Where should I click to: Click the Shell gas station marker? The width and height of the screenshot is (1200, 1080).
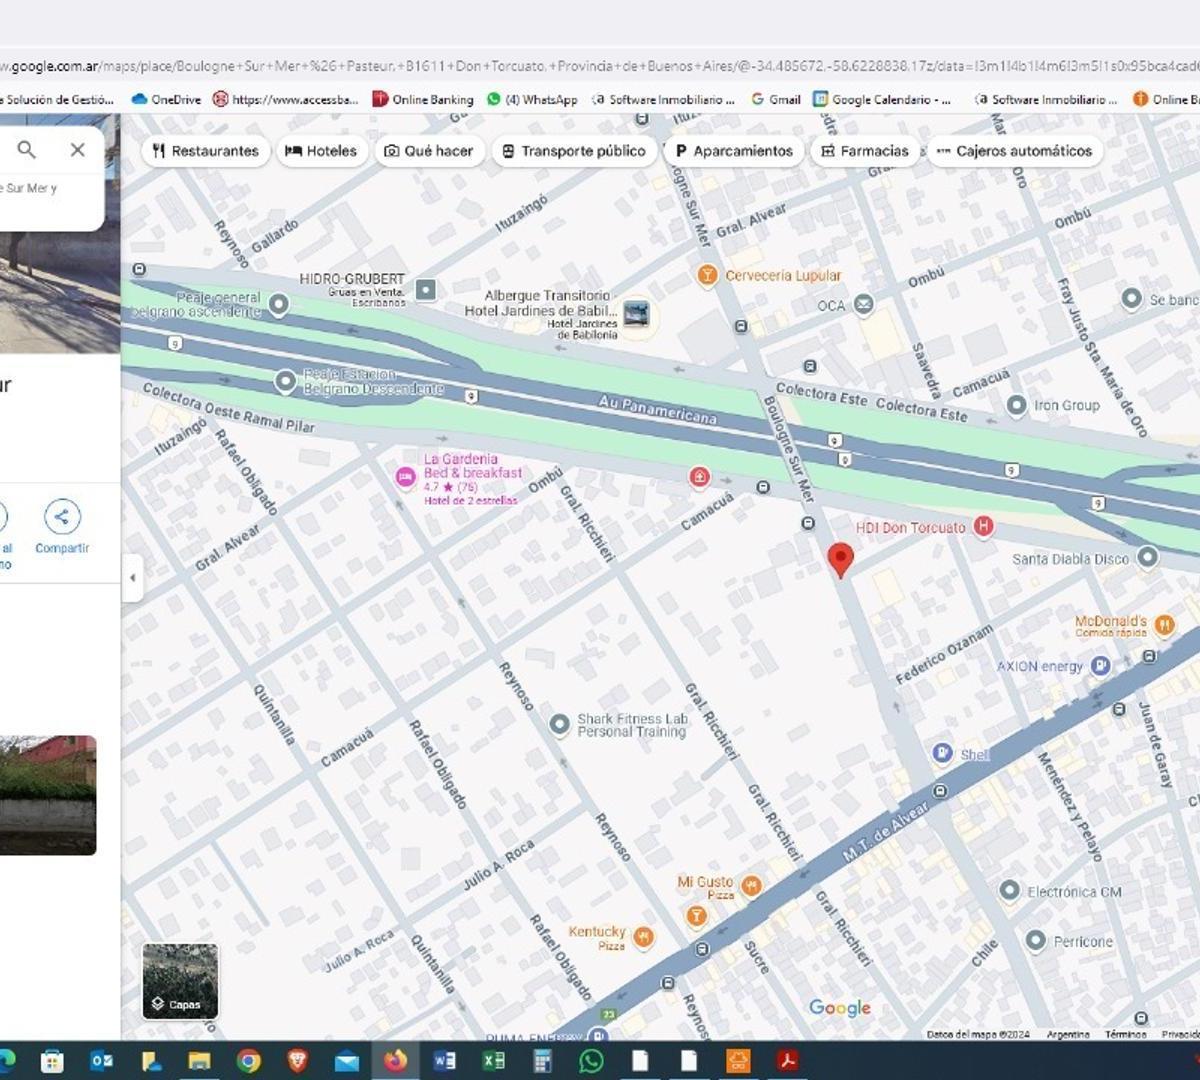941,752
